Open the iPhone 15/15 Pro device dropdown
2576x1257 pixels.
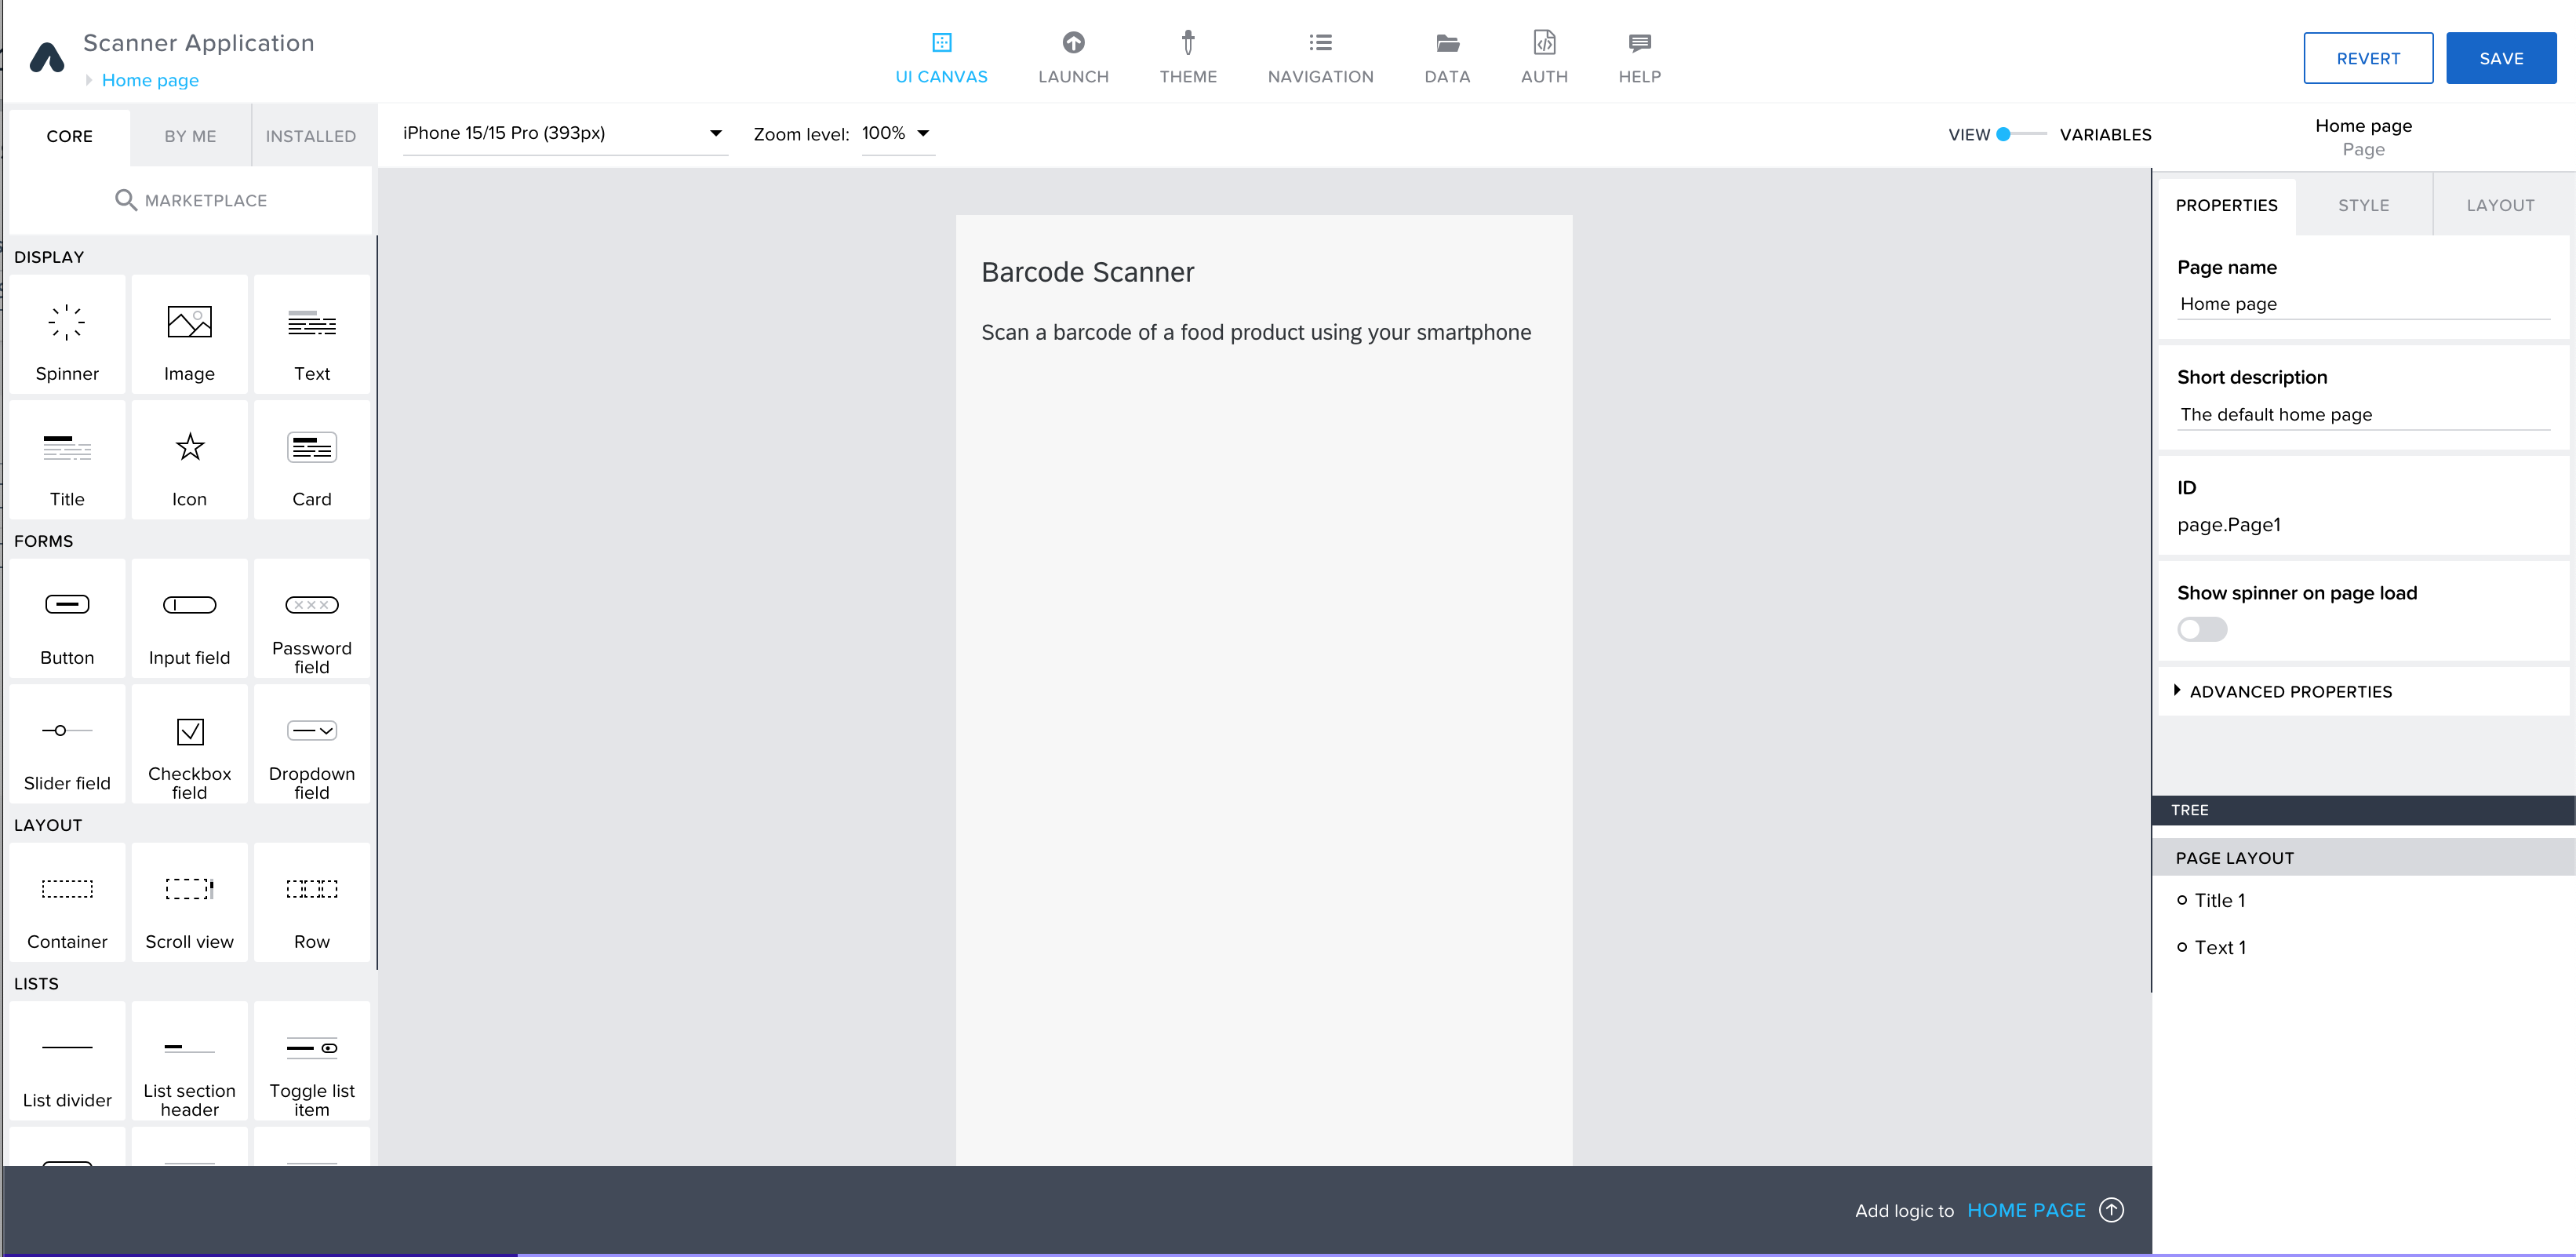[563, 133]
